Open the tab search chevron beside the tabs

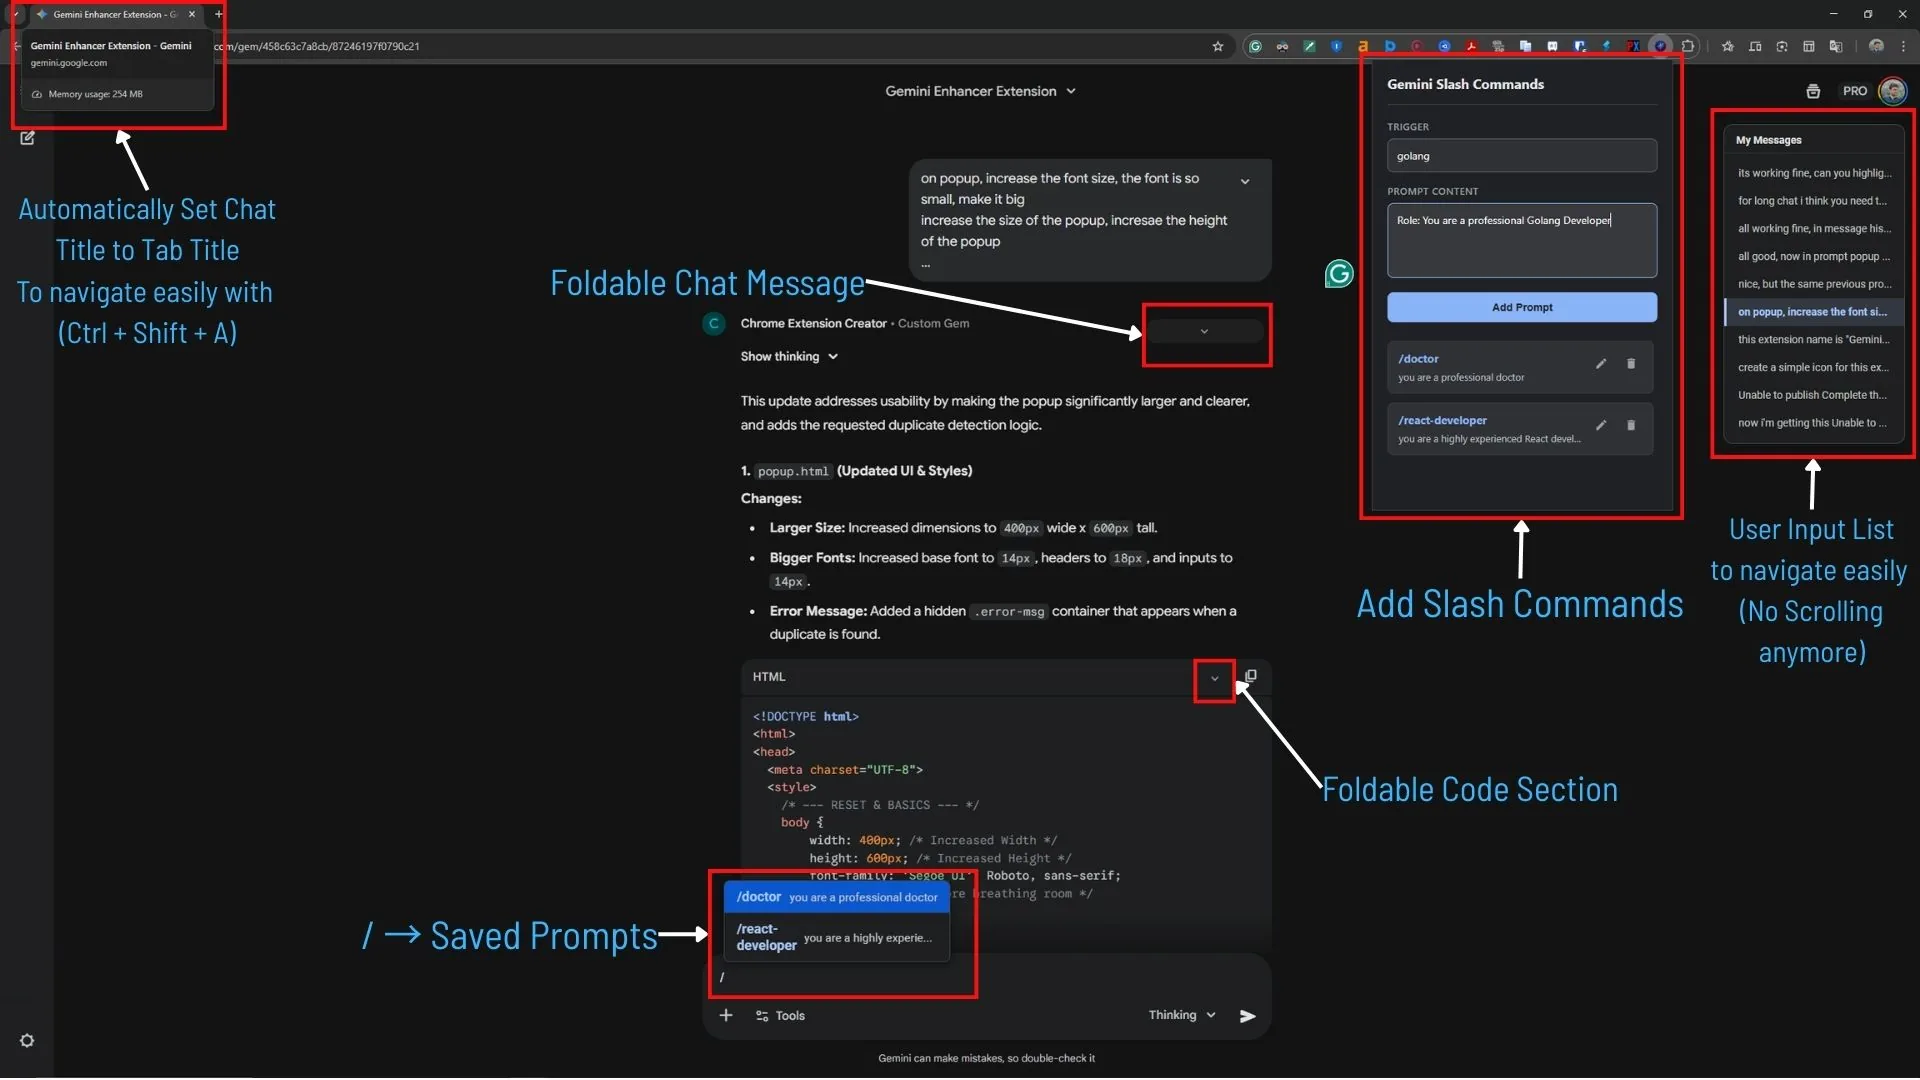click(x=16, y=14)
